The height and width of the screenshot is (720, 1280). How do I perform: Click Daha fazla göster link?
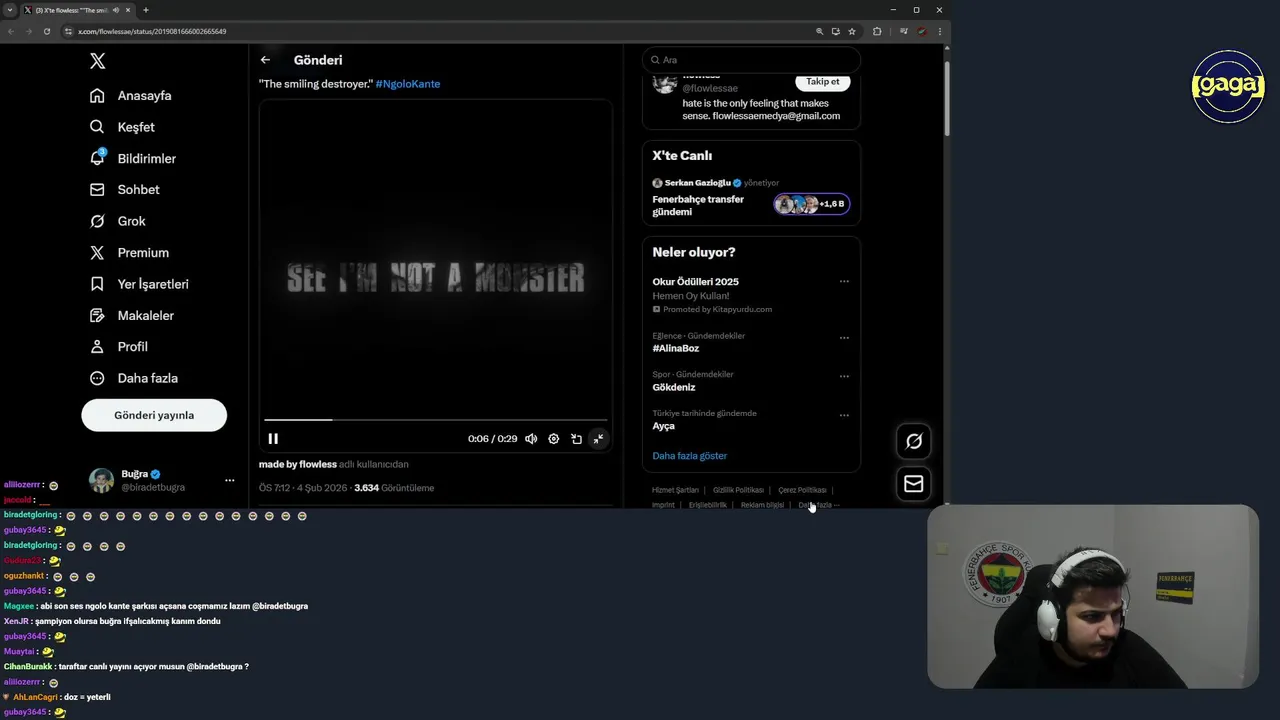click(690, 456)
